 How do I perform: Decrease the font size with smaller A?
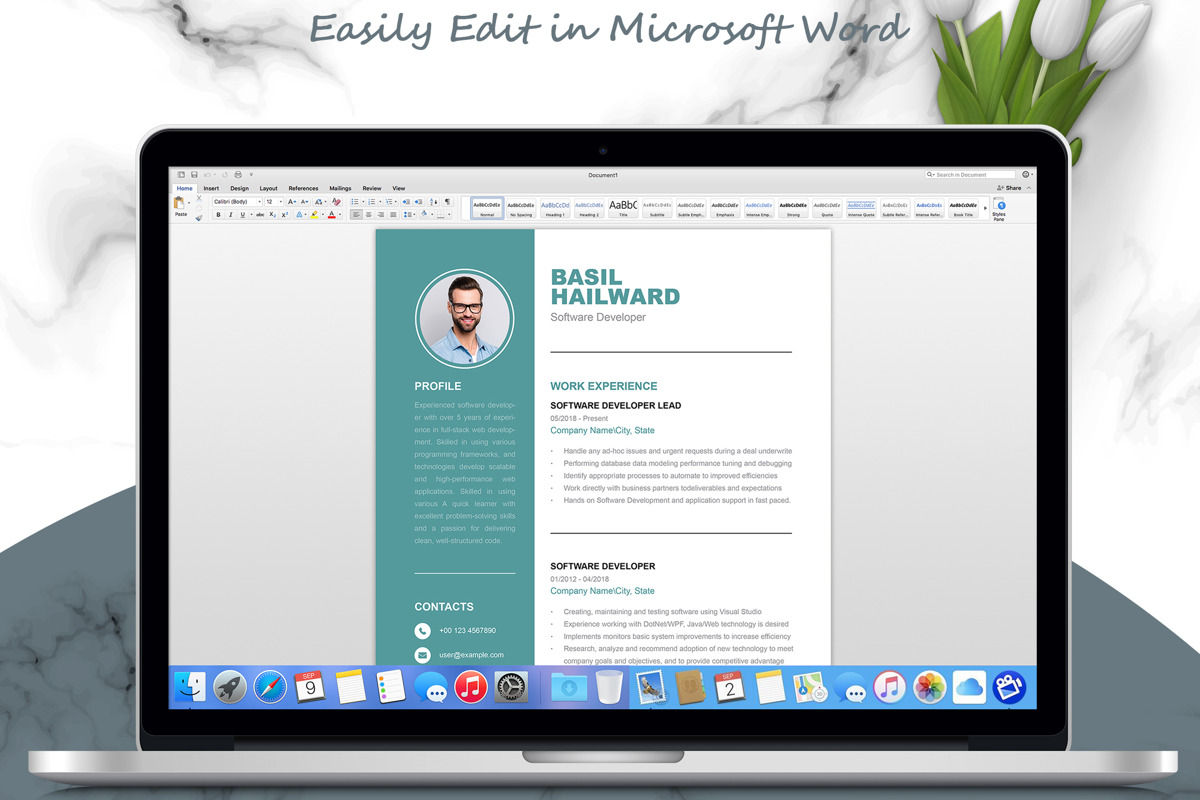pos(305,202)
